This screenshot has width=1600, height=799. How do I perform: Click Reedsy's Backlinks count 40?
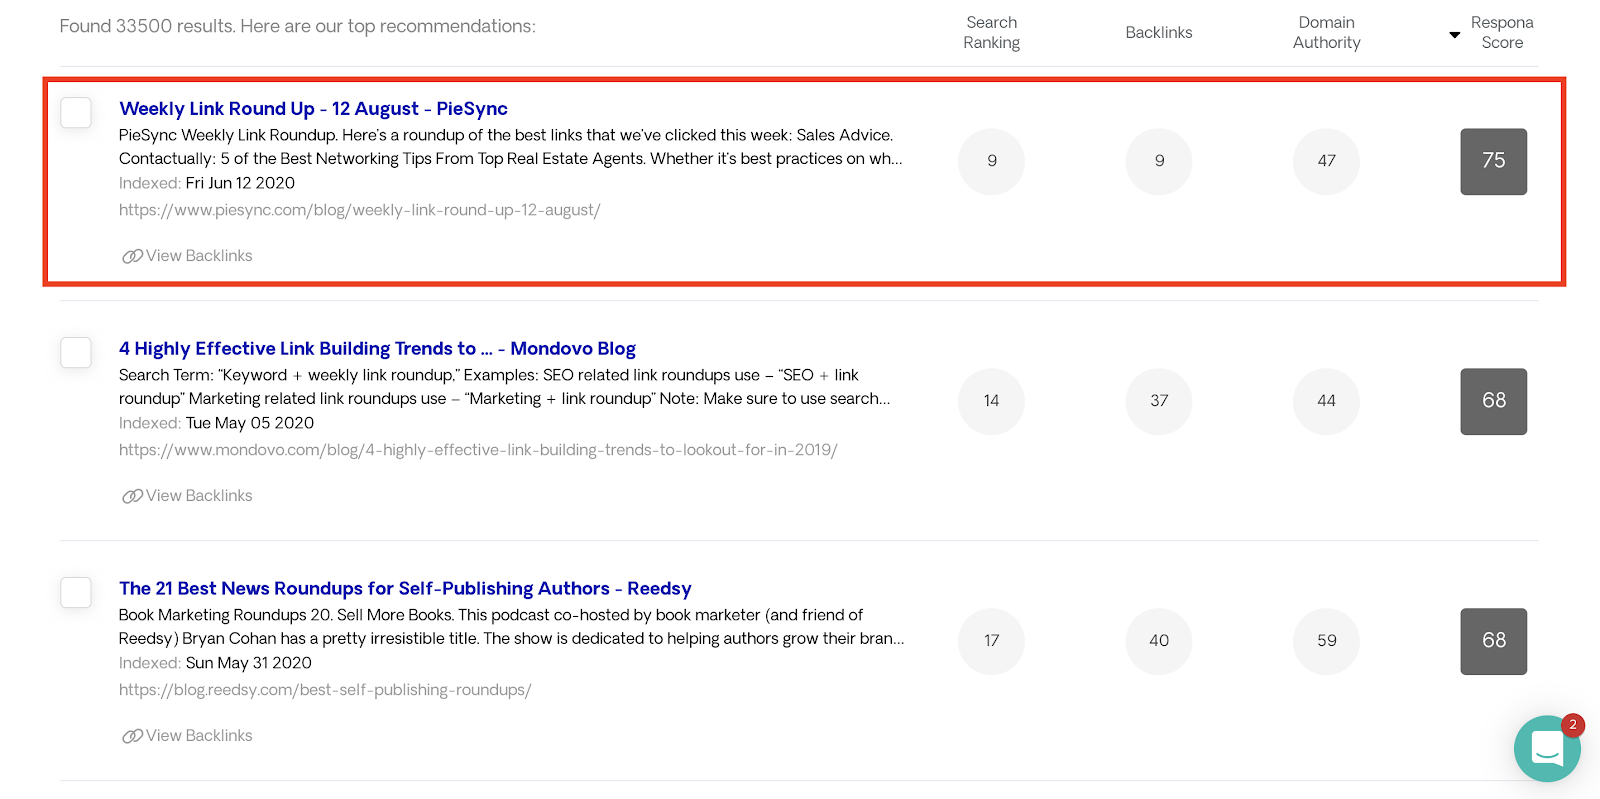(1159, 641)
